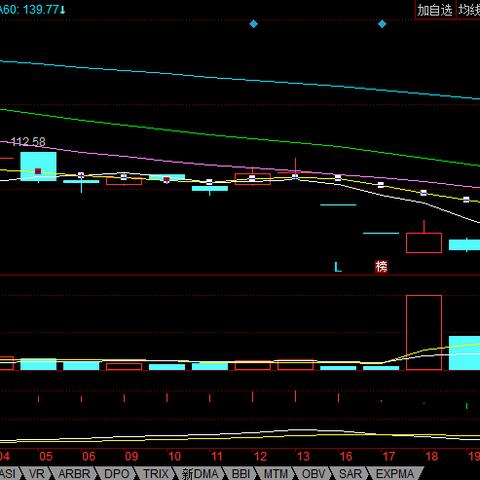The width and height of the screenshot is (480, 480).
Task: Select the TRIX indicator tab
Action: (156, 474)
